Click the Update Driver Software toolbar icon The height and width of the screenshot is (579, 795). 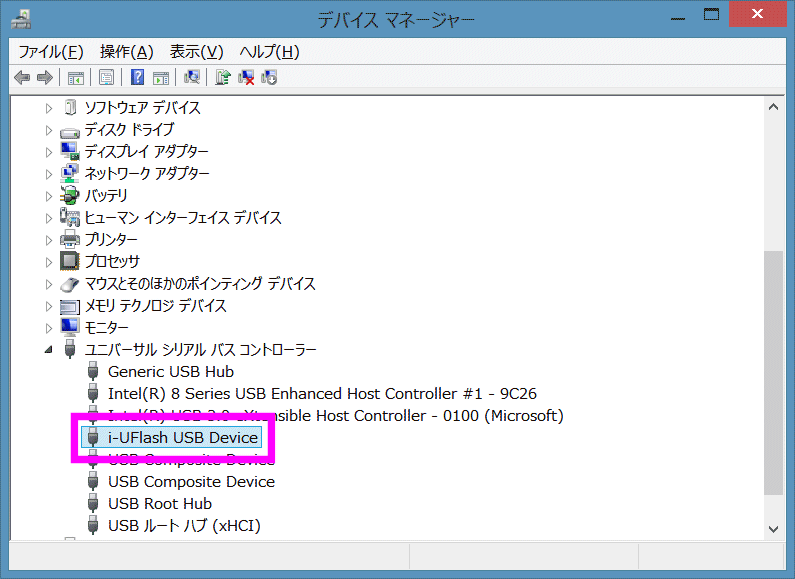pyautogui.click(x=224, y=77)
